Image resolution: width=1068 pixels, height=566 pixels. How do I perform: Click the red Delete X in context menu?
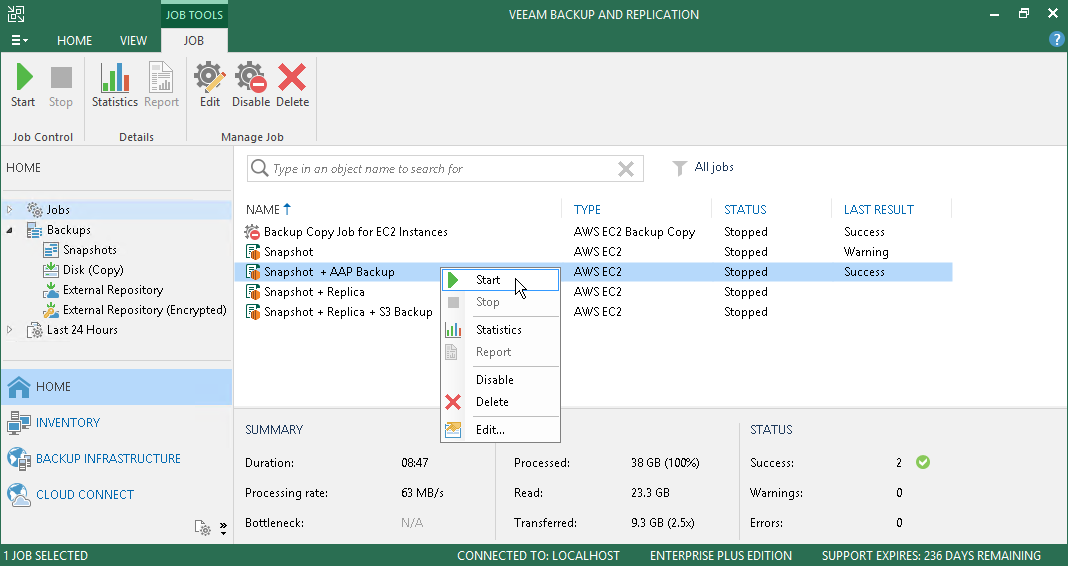tap(453, 402)
